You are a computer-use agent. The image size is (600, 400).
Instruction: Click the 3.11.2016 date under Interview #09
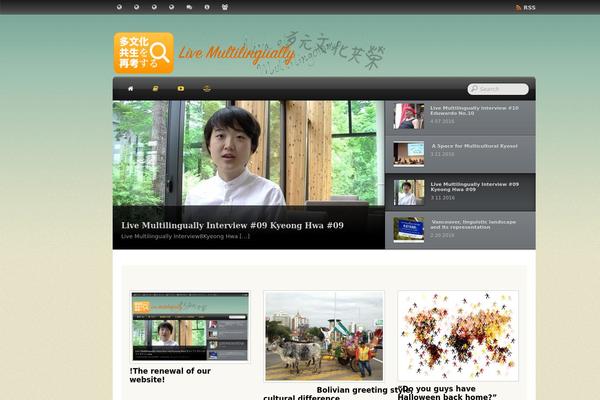click(442, 198)
